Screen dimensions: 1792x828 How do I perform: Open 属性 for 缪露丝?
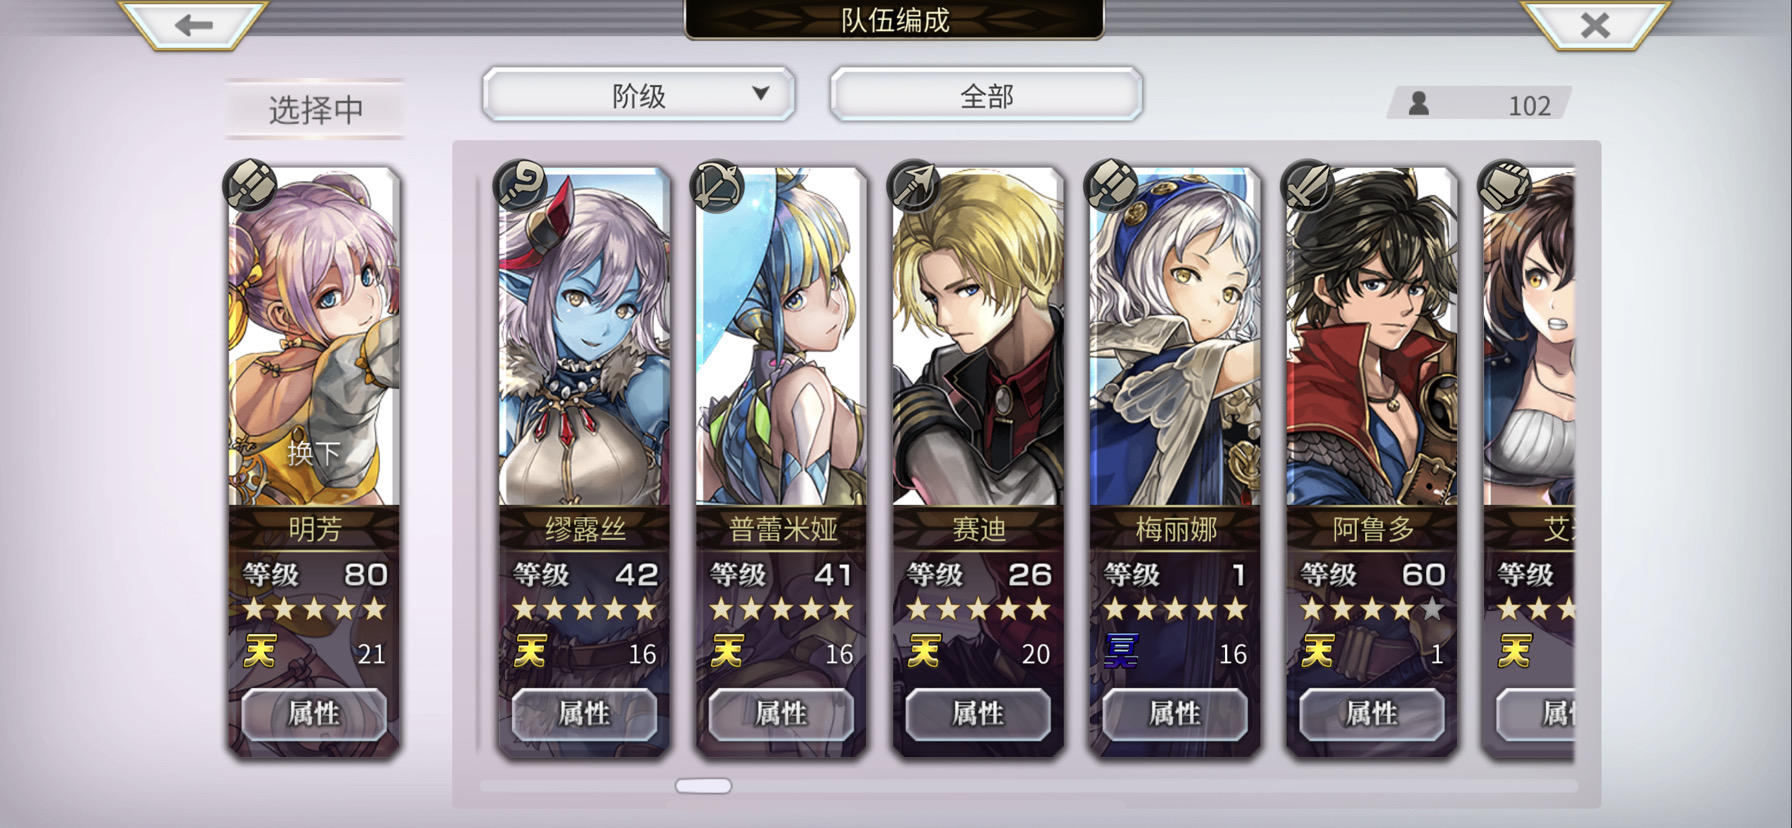[x=584, y=714]
